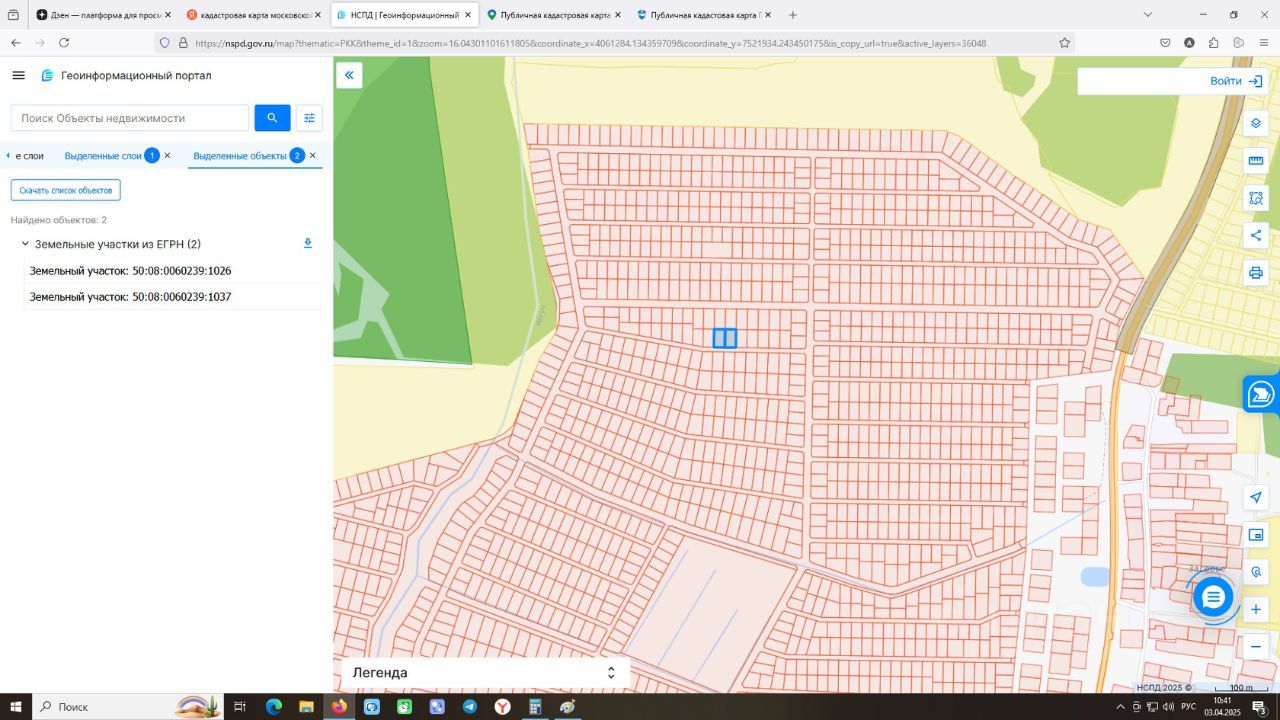Click the Поиск Объекты недвижимости search field
The width and height of the screenshot is (1280, 720).
pyautogui.click(x=130, y=118)
